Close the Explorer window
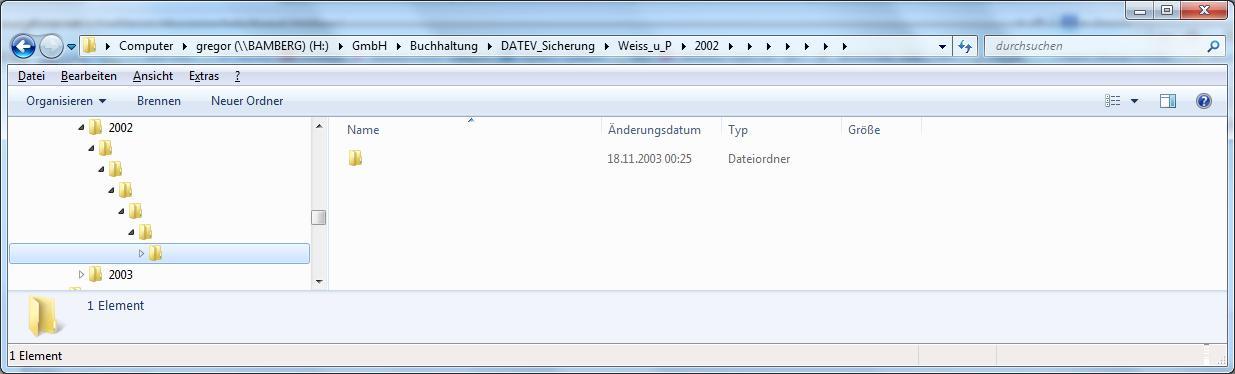 [1203, 10]
